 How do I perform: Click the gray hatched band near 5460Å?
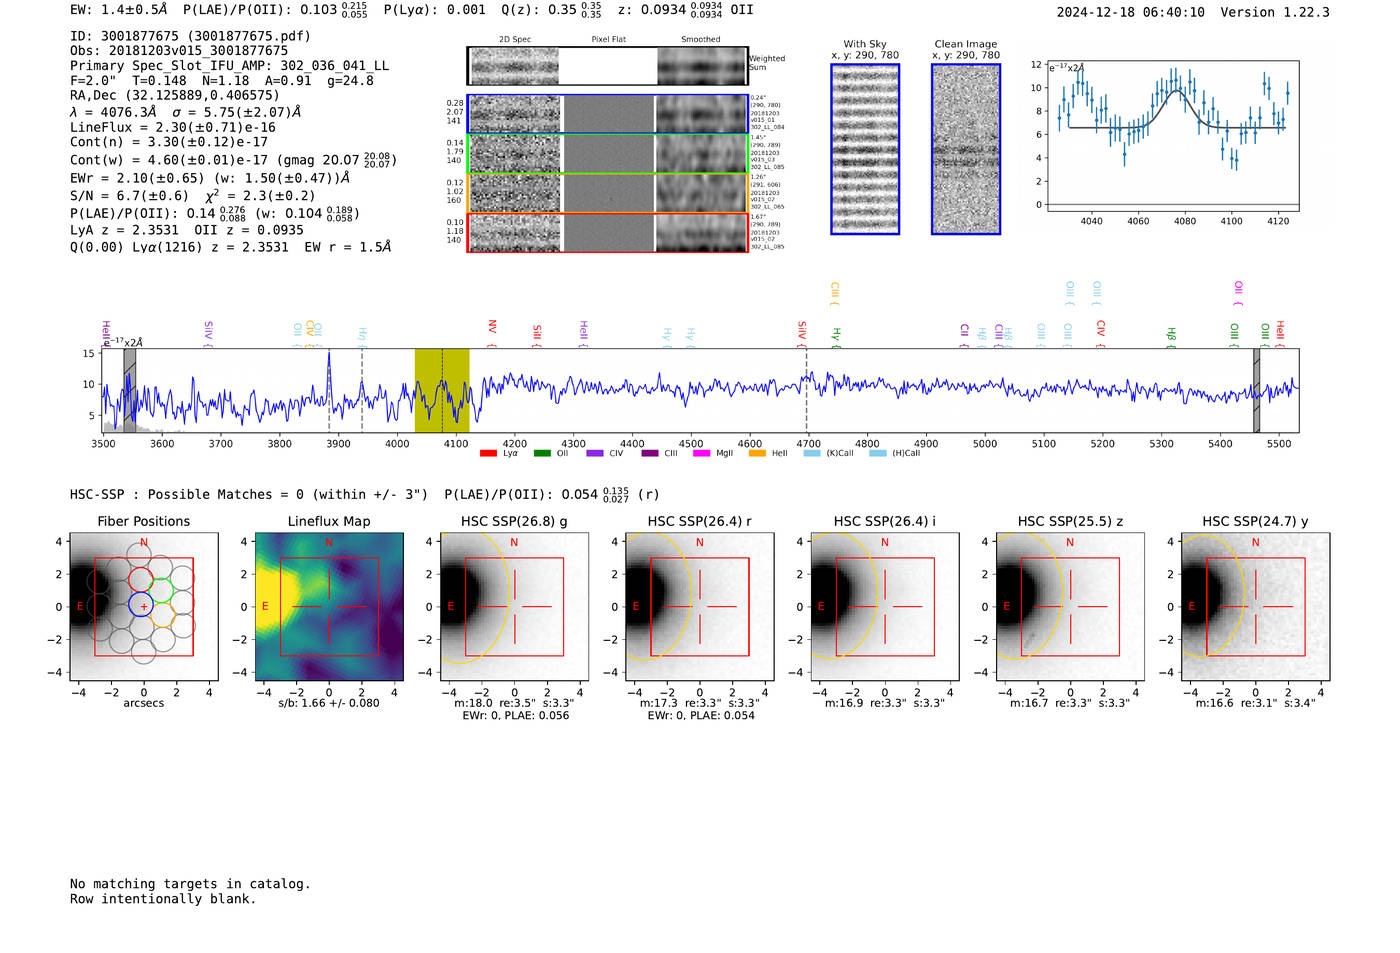[1257, 390]
